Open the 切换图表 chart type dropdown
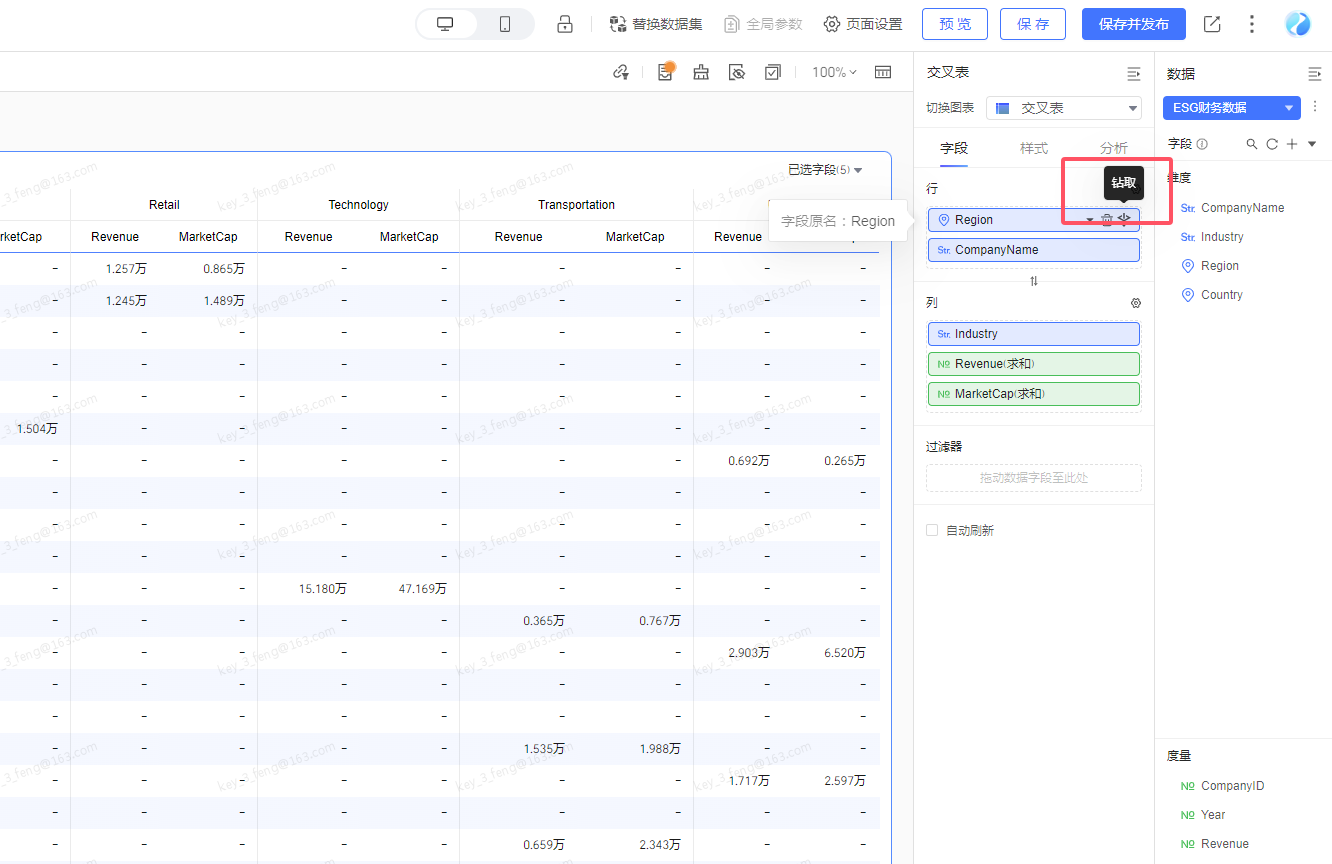Image resolution: width=1332 pixels, height=864 pixels. coord(1064,108)
